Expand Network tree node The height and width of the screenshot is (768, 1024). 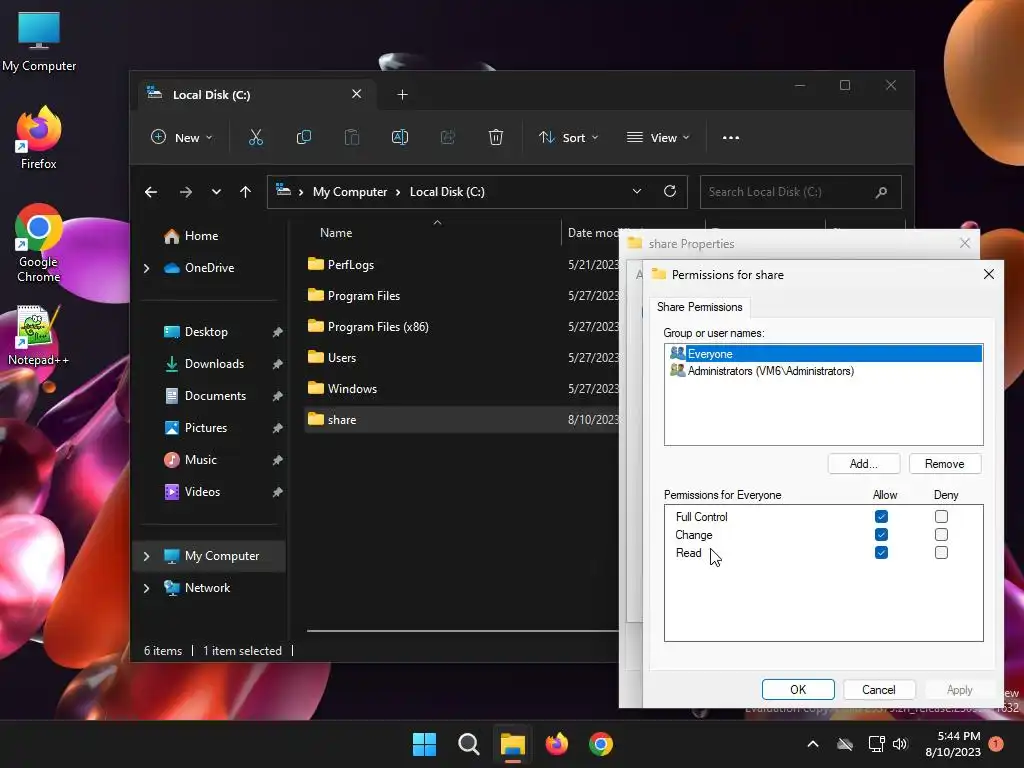(146, 588)
